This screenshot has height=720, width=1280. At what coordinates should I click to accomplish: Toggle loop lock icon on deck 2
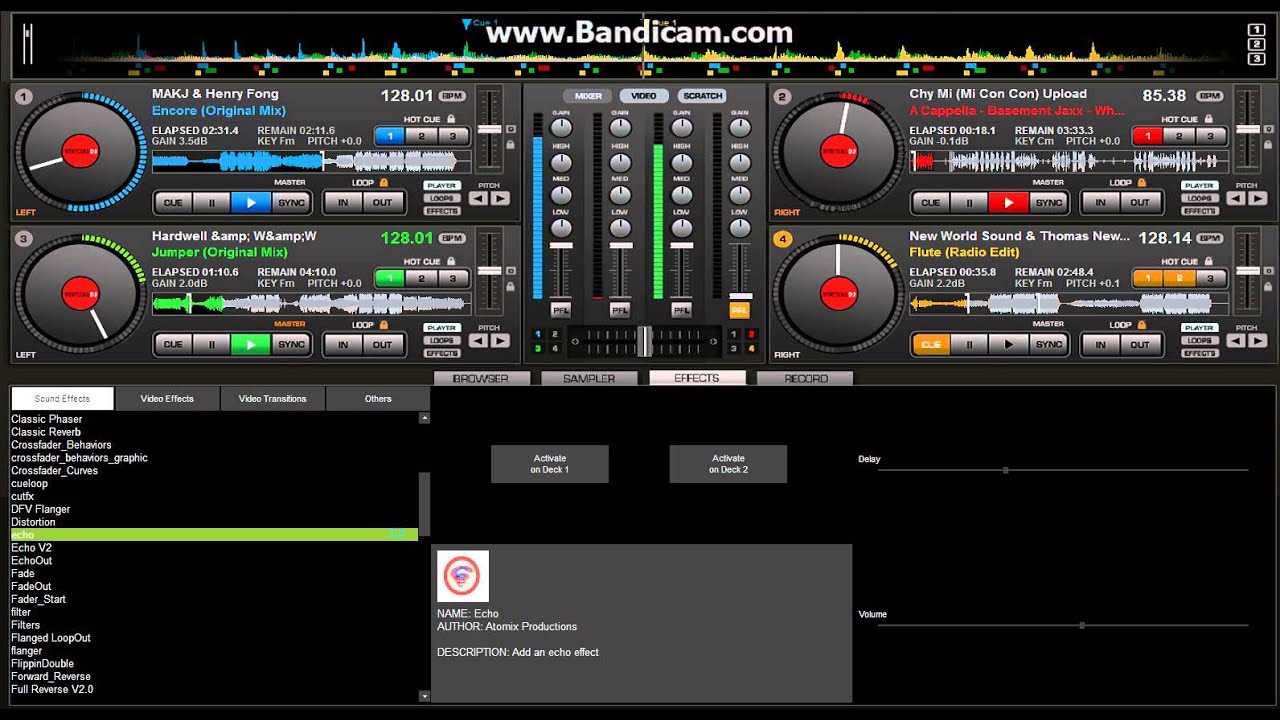point(1140,183)
